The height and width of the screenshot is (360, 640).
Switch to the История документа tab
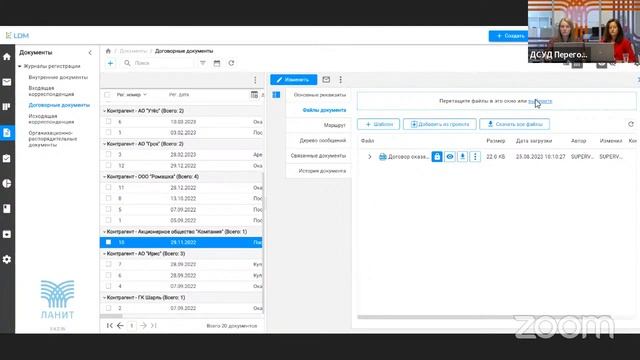click(x=322, y=171)
